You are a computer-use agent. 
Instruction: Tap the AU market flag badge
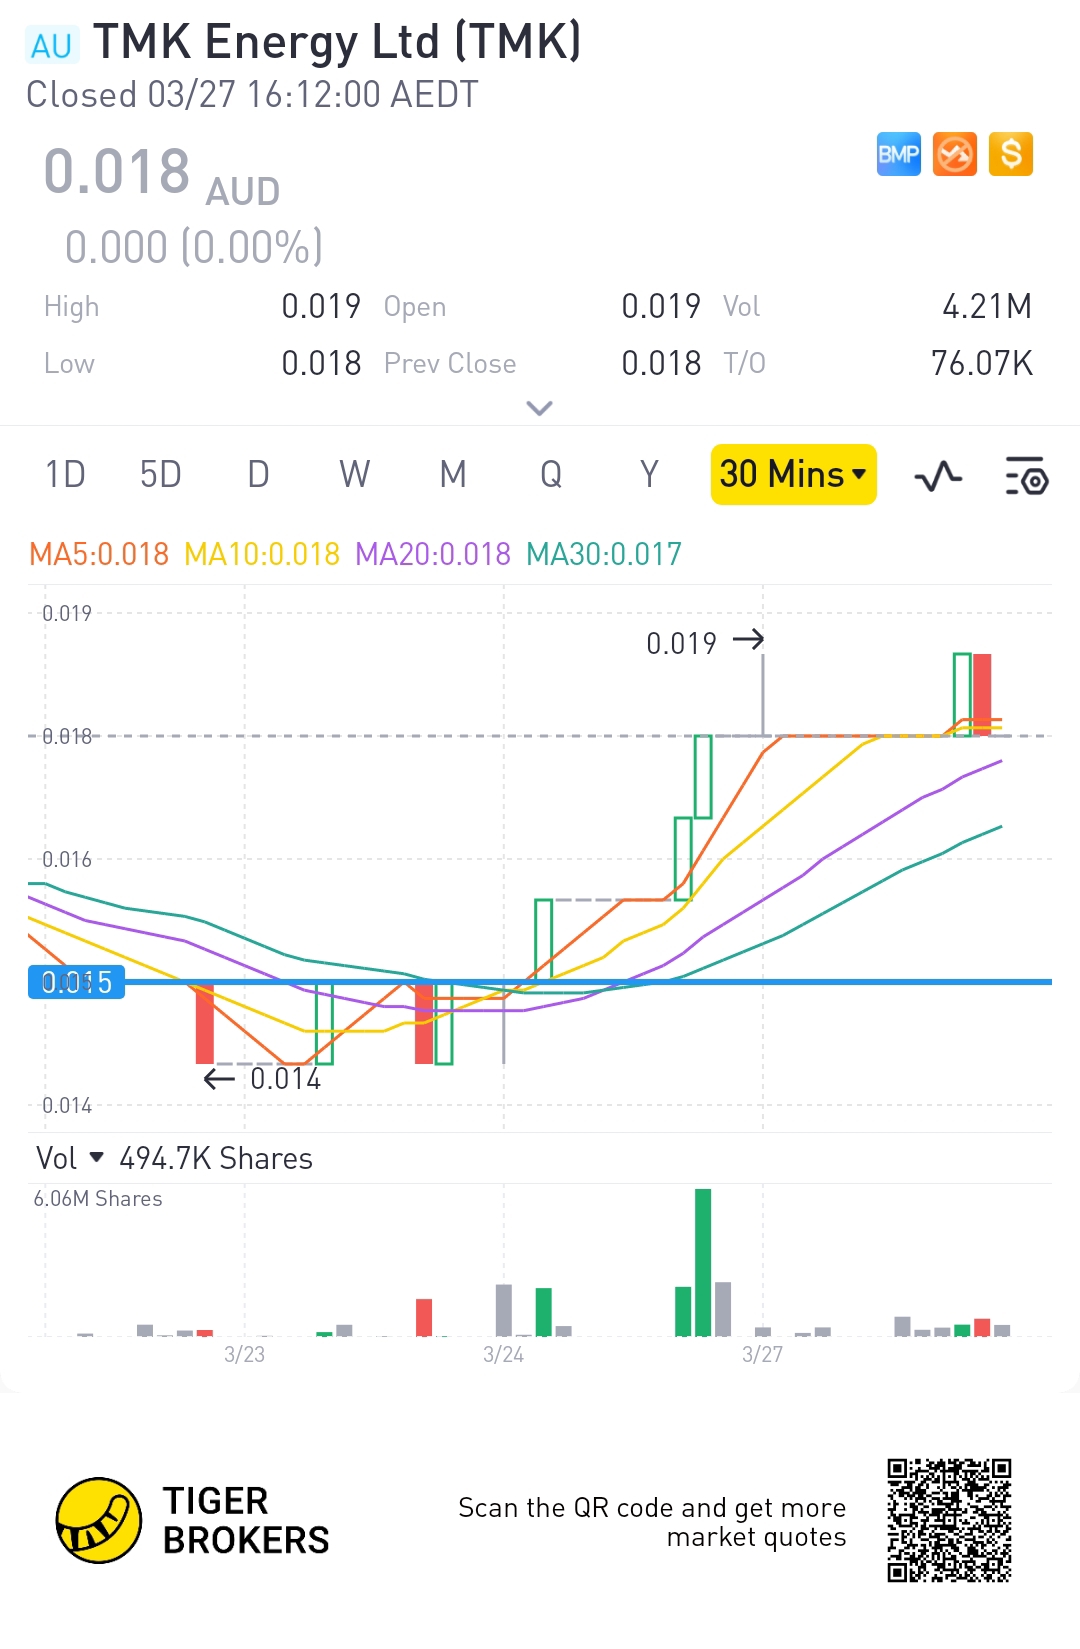52,45
